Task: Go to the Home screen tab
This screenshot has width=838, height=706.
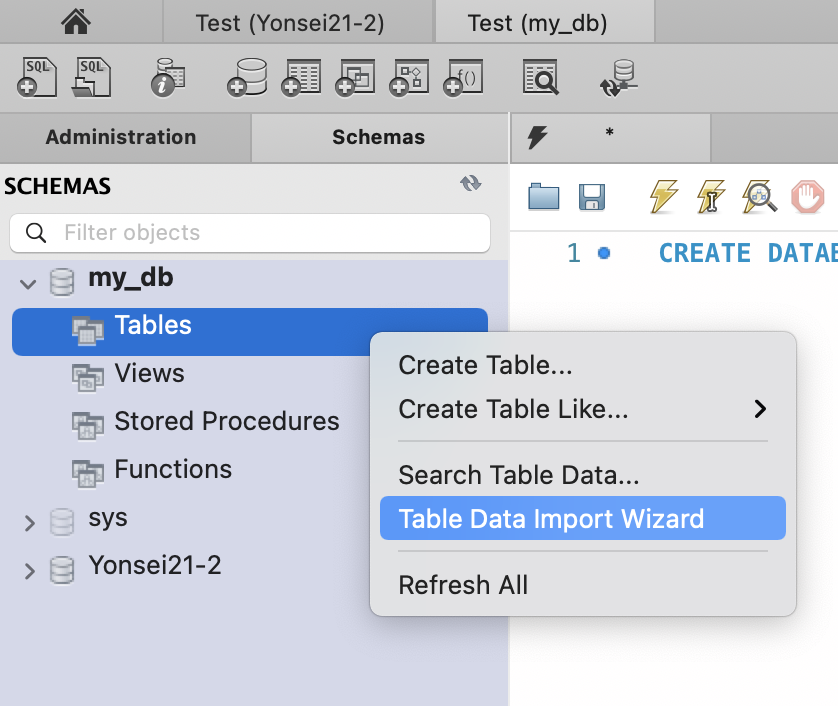Action: click(76, 22)
